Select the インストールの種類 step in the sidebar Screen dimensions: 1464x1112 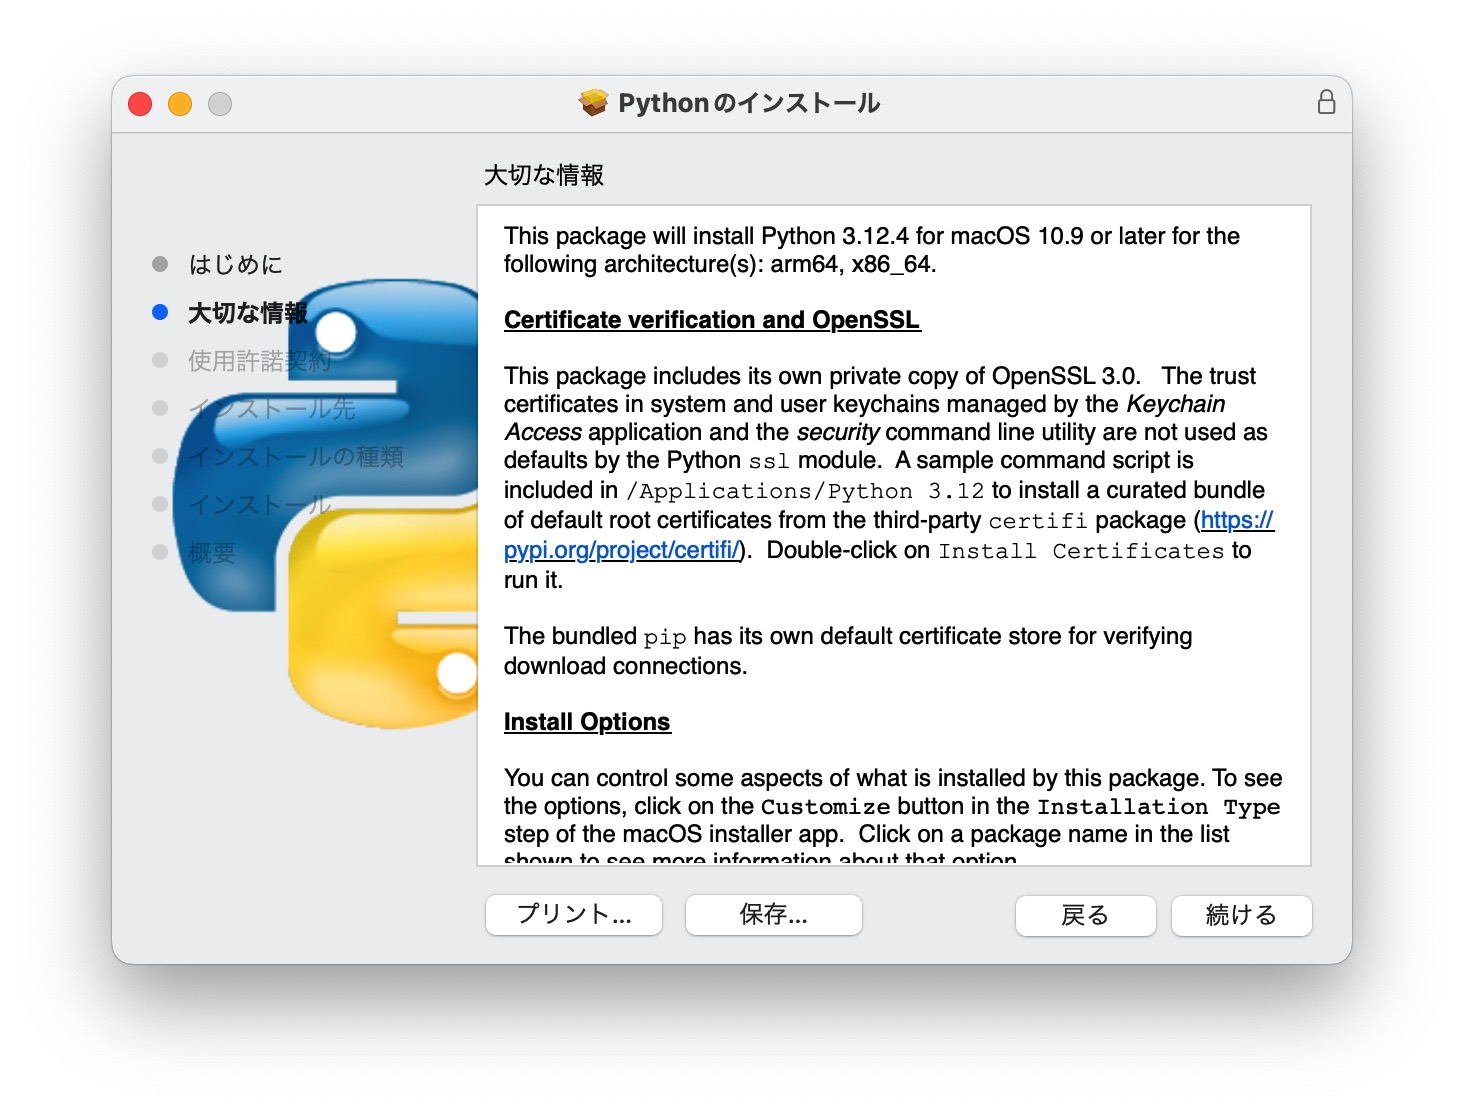296,457
